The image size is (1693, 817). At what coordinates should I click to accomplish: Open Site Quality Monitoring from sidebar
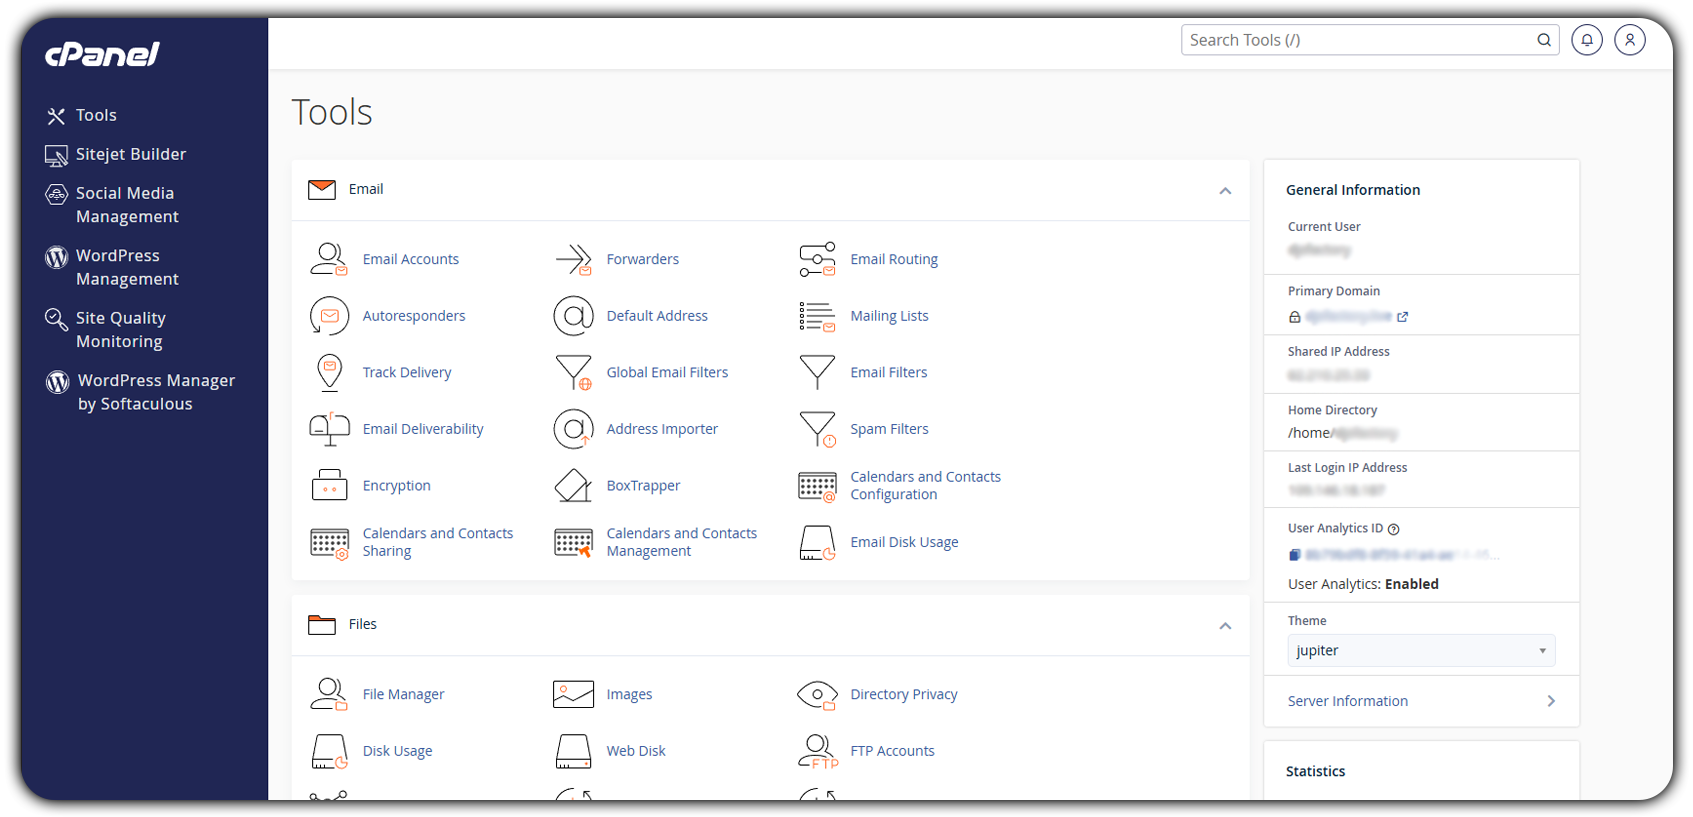click(120, 329)
